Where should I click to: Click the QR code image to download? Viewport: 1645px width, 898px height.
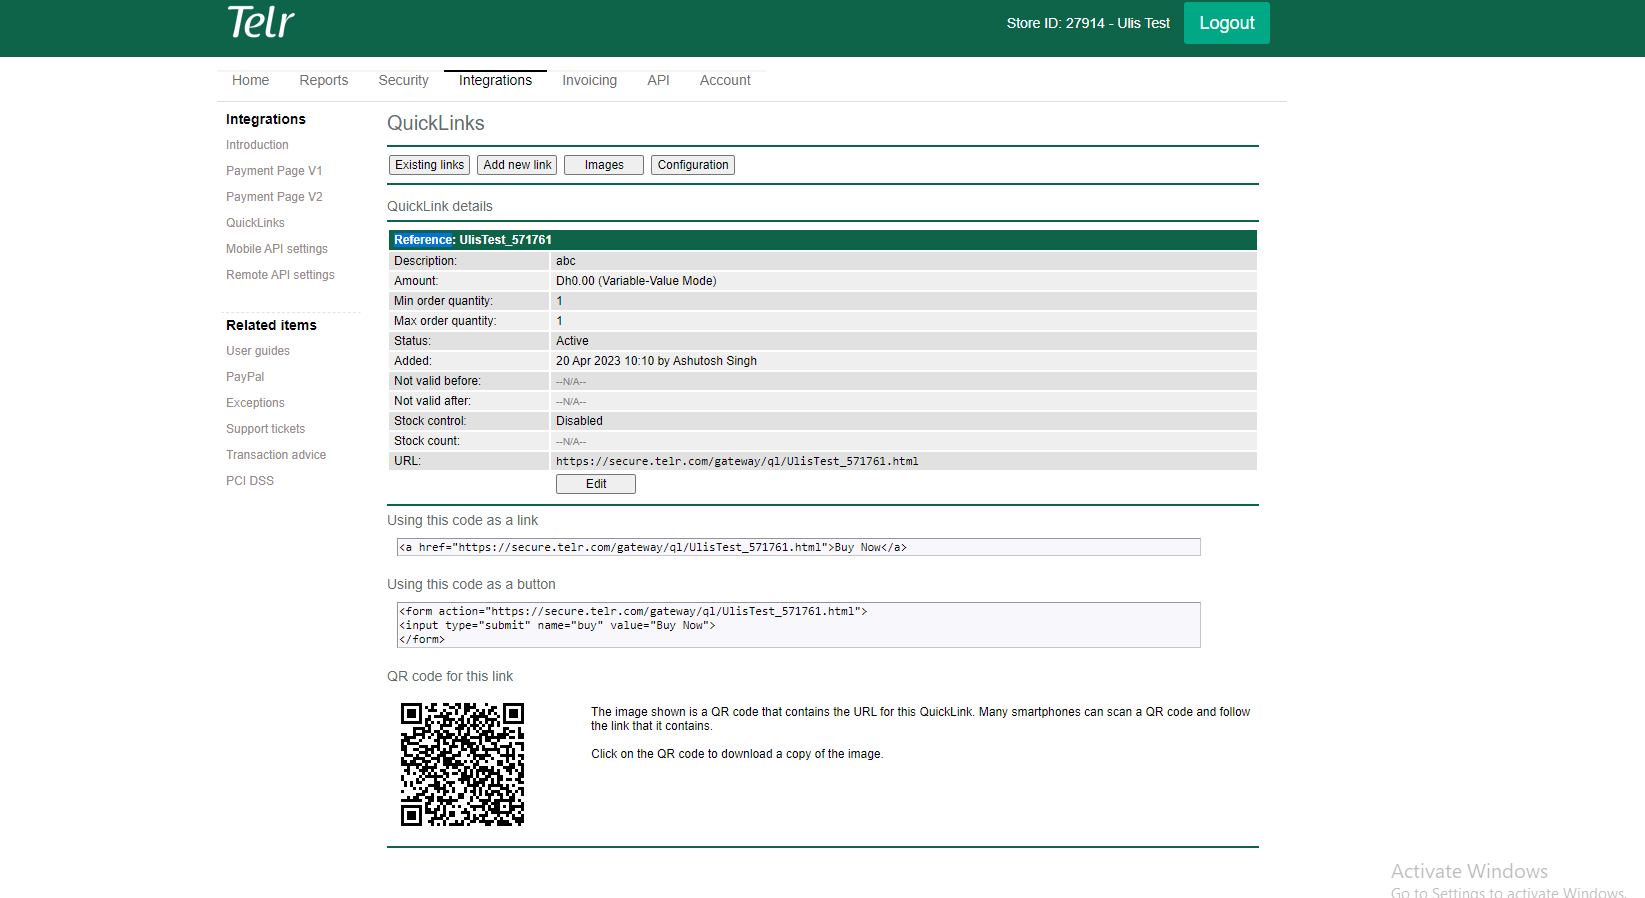(462, 764)
